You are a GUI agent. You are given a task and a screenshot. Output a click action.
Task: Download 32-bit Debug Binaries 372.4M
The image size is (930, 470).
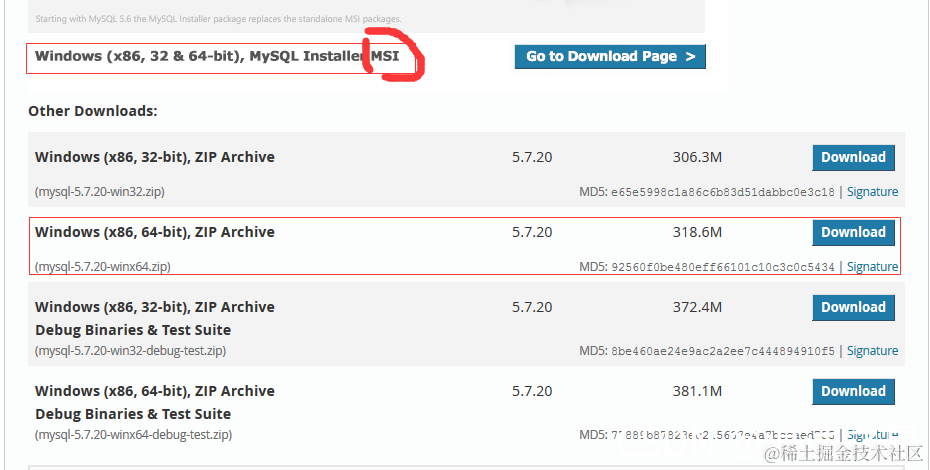(853, 307)
